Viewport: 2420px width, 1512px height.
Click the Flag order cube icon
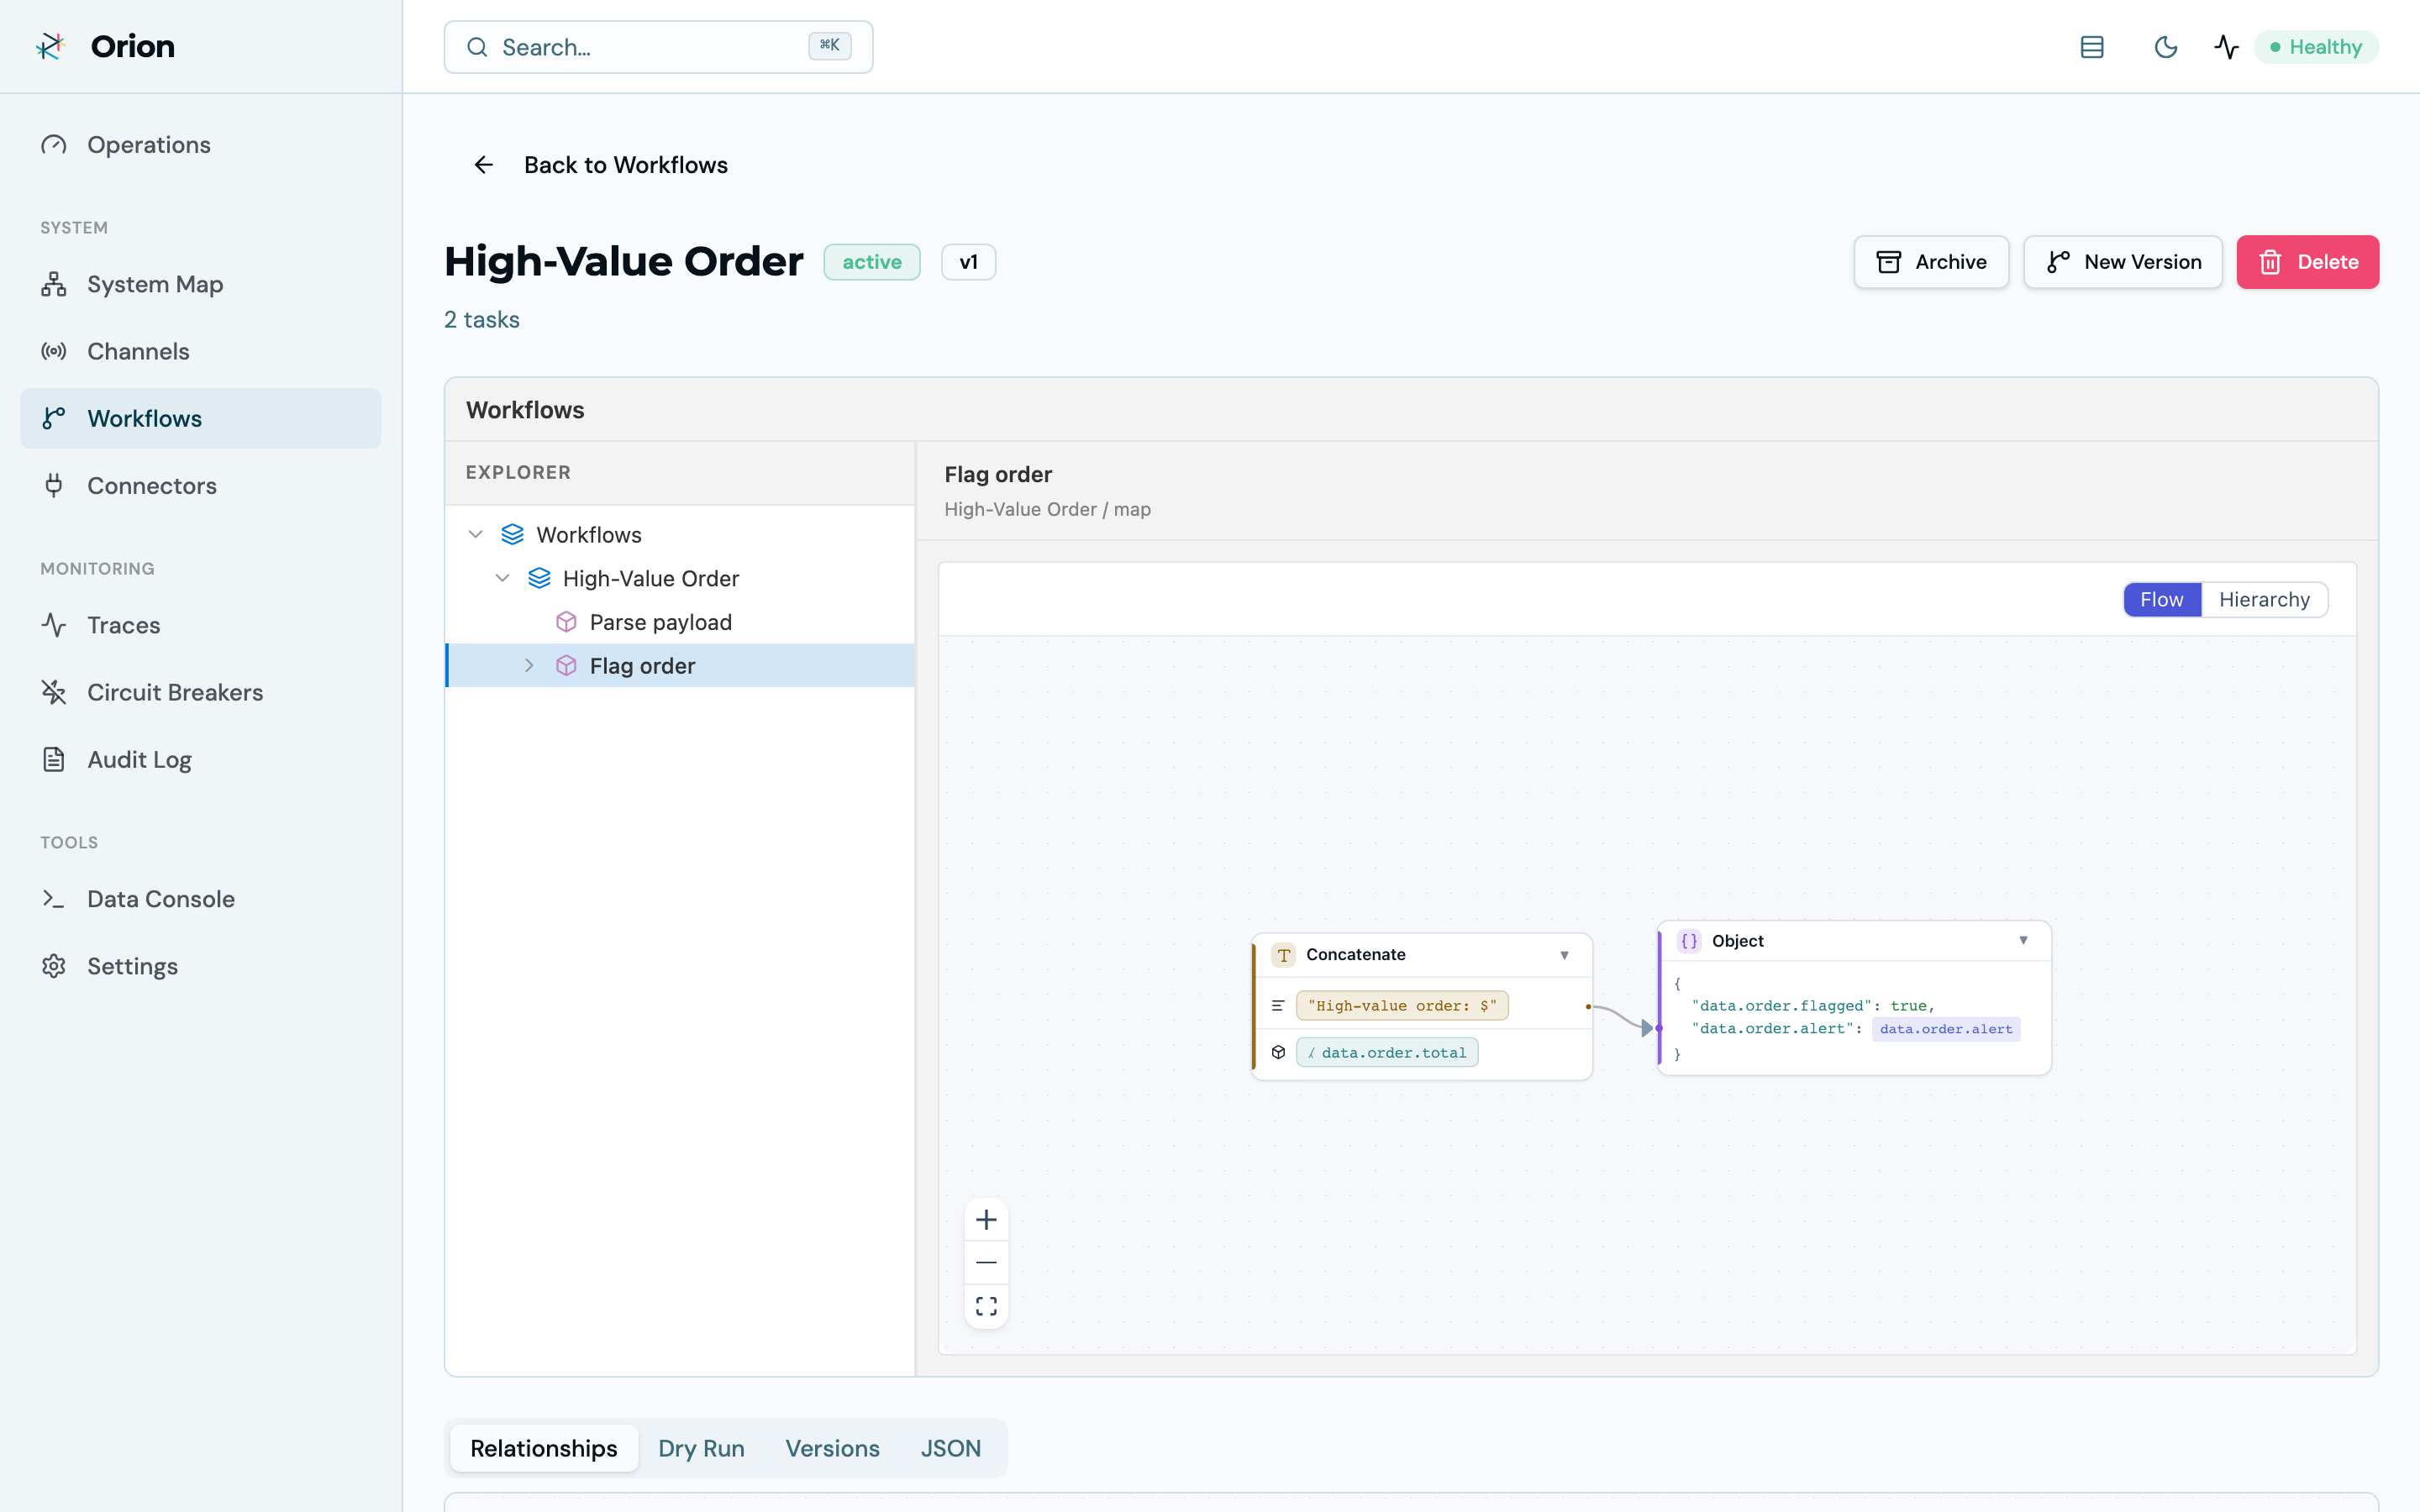566,666
